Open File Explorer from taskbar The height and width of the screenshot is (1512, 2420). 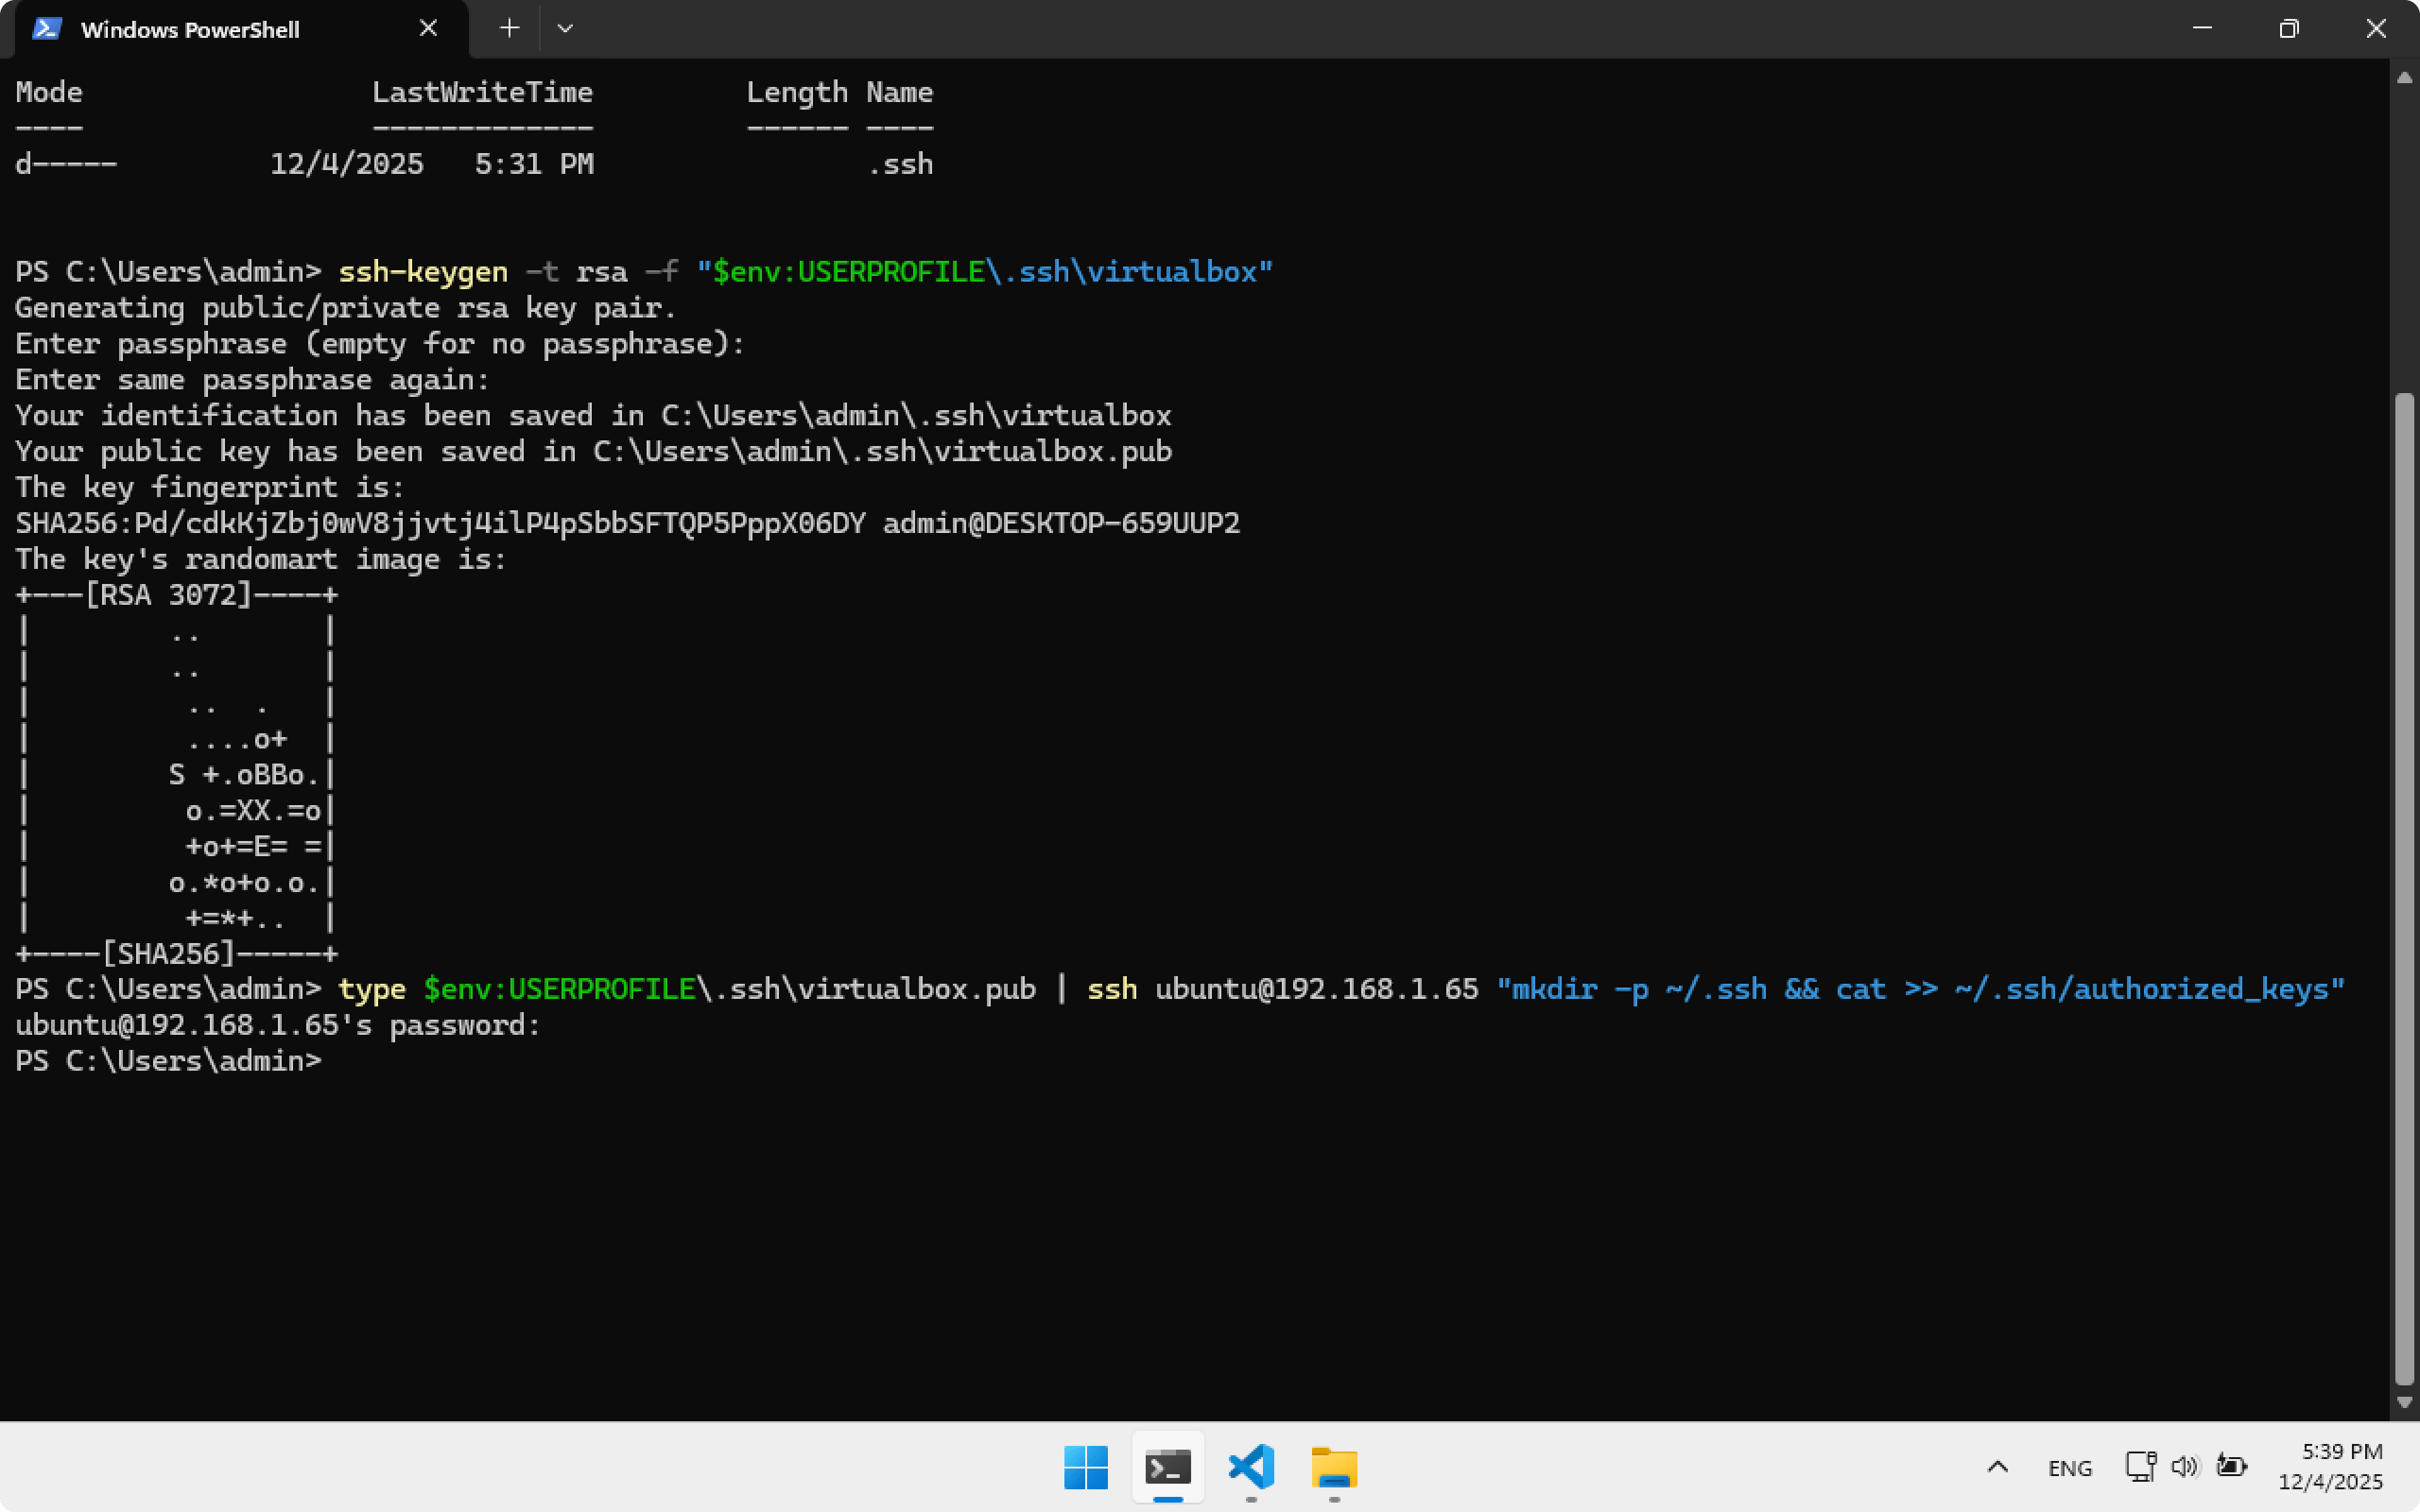pyautogui.click(x=1334, y=1467)
